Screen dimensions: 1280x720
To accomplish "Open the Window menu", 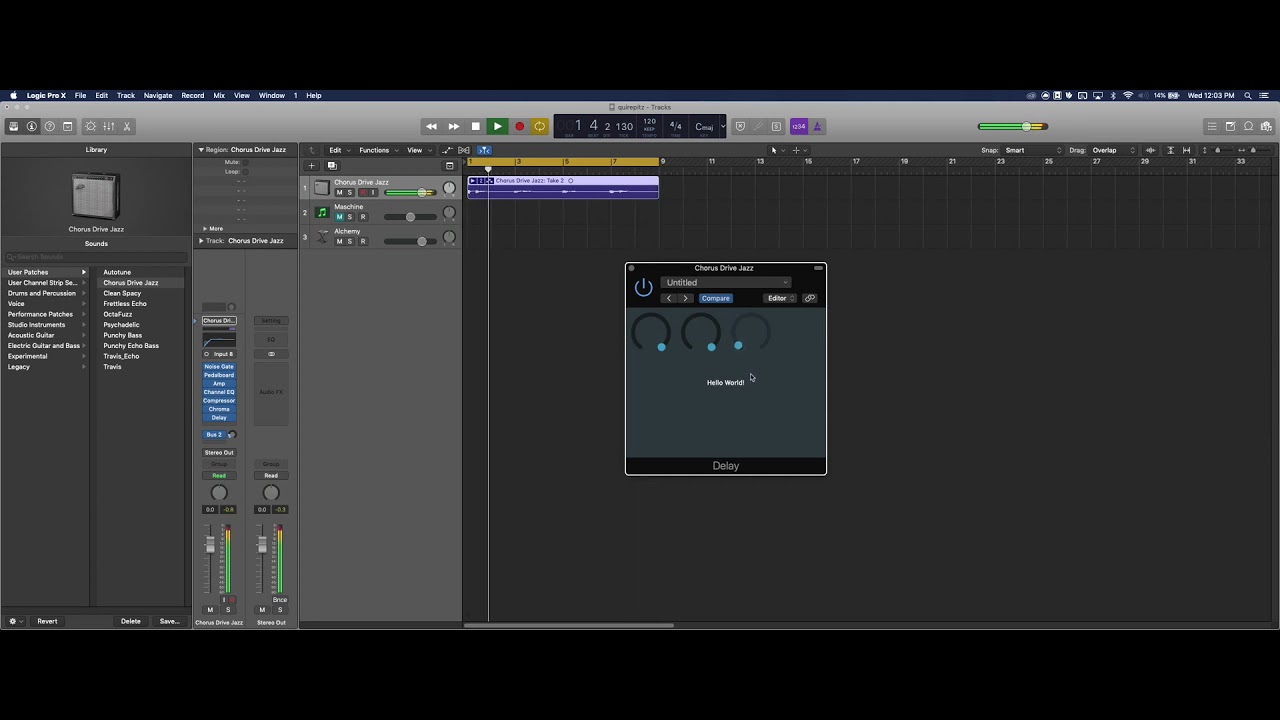I will click(x=272, y=96).
